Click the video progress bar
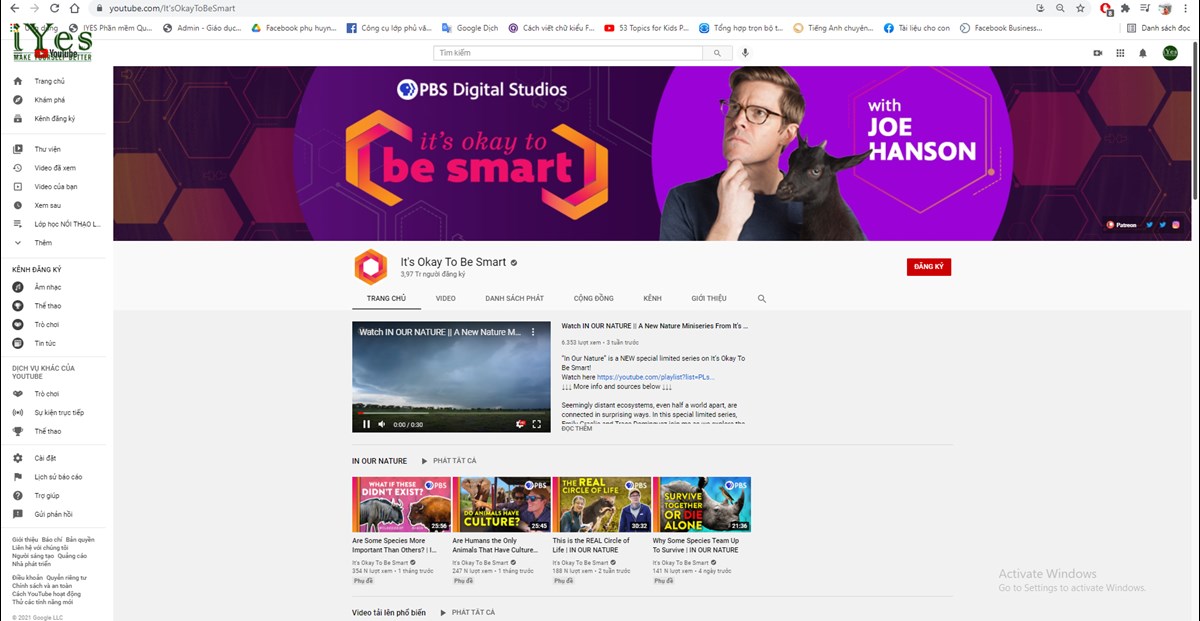 pyautogui.click(x=451, y=412)
